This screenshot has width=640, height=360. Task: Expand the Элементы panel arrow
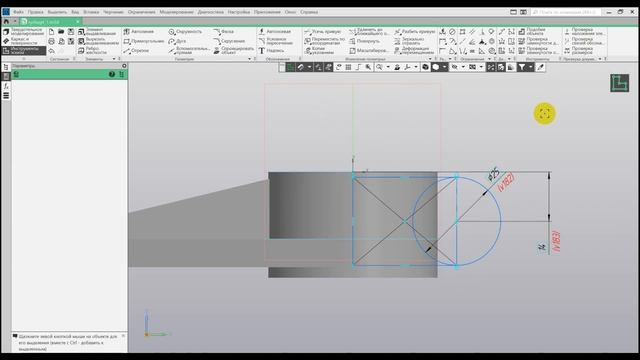coord(114,59)
